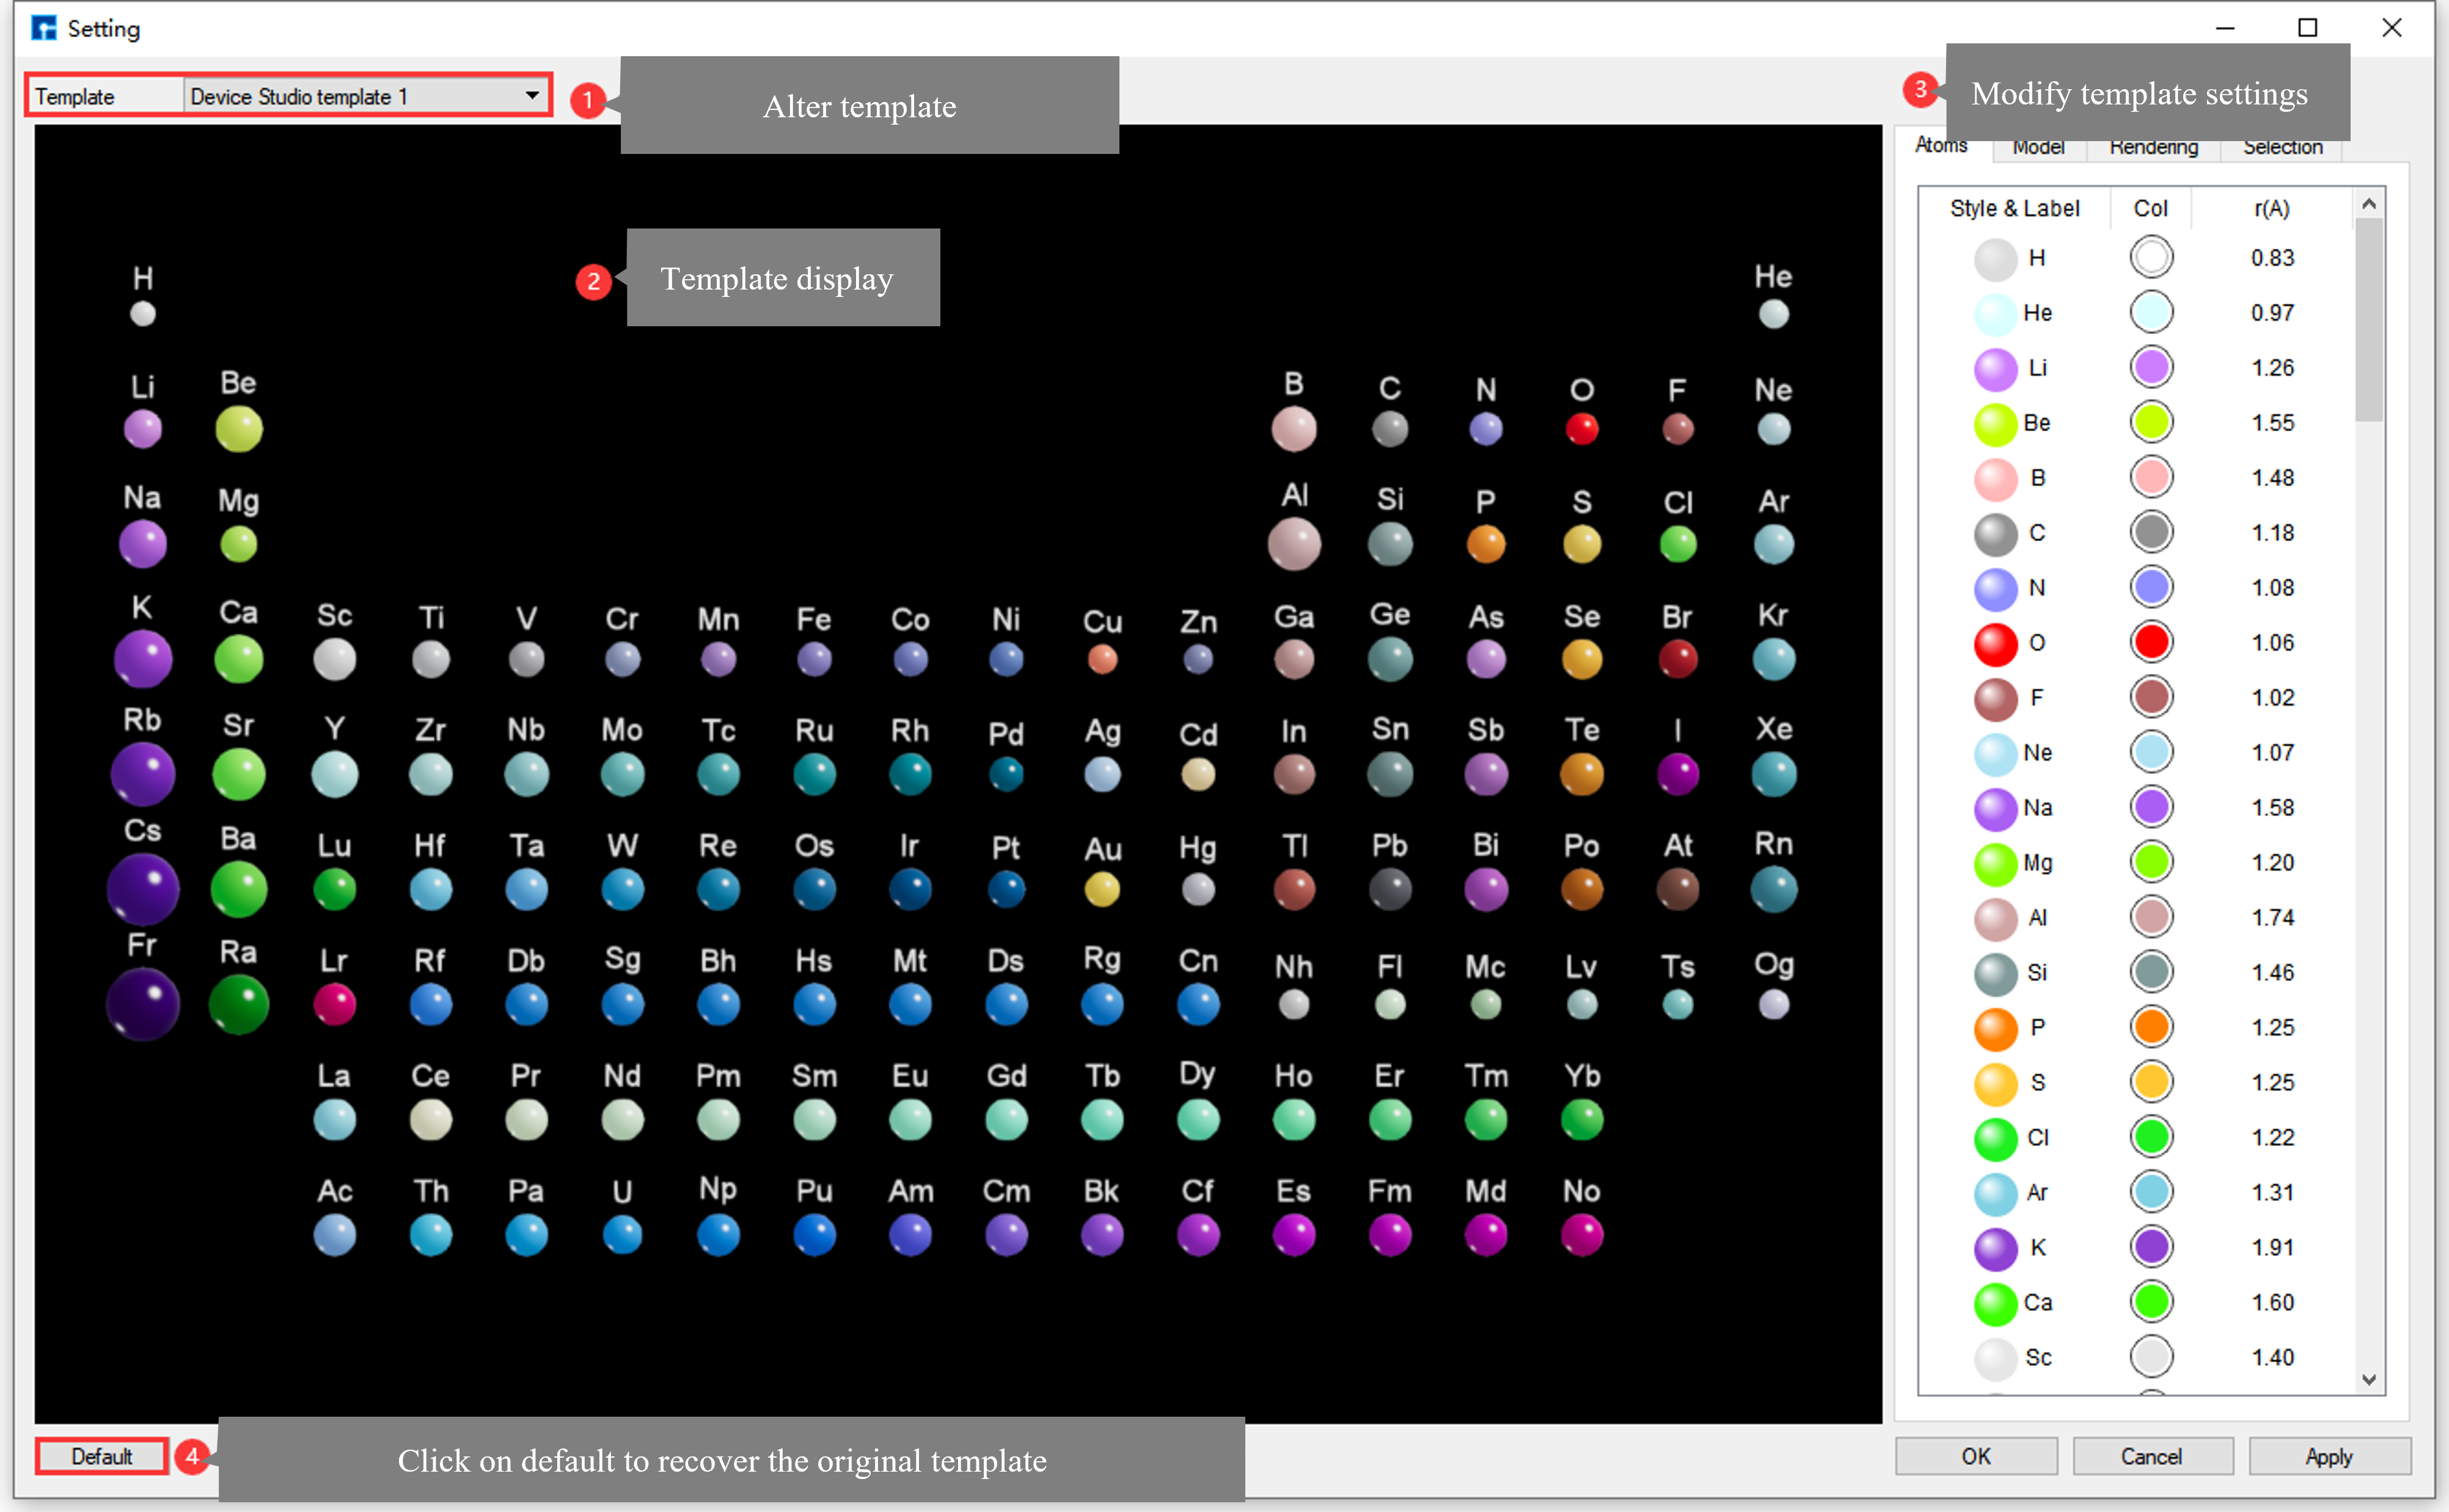This screenshot has width=2449, height=1512.
Task: Change the Be color swatch
Action: point(2151,422)
